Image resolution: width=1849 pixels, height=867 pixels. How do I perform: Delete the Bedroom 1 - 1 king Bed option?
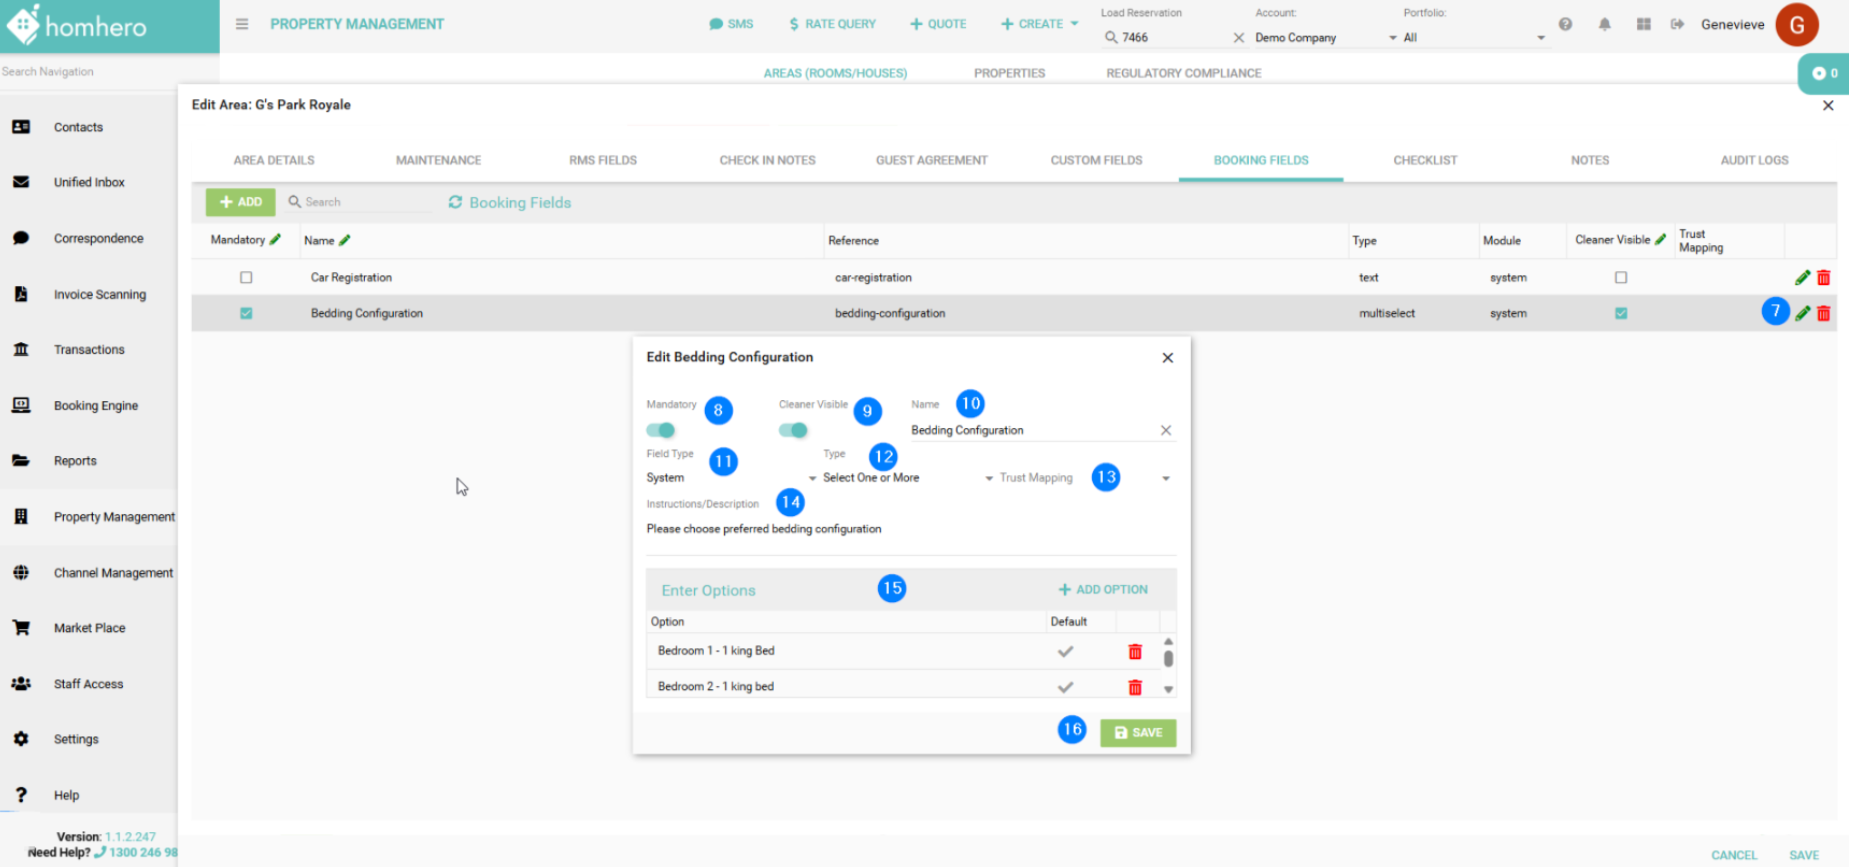(1135, 652)
